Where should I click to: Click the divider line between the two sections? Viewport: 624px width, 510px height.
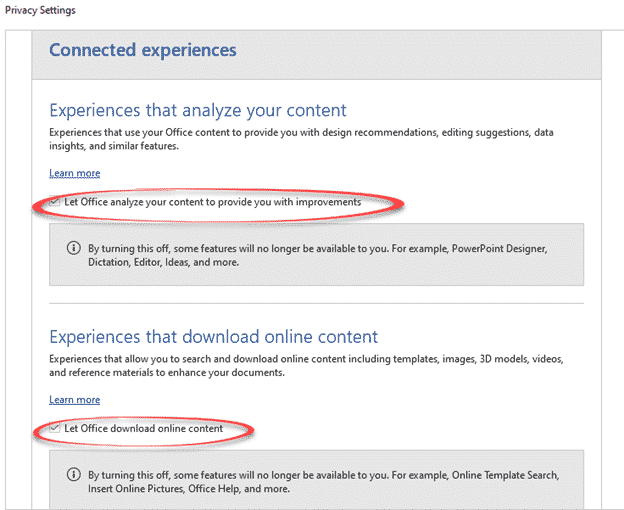[x=316, y=303]
